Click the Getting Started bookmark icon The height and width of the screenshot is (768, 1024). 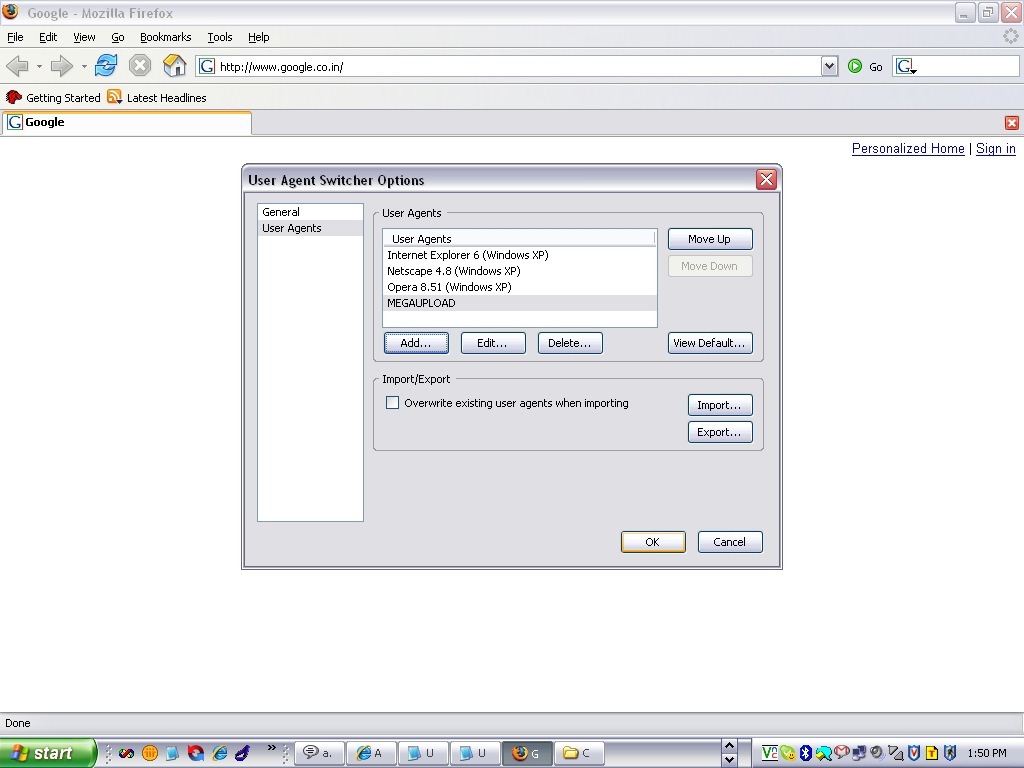(14, 97)
